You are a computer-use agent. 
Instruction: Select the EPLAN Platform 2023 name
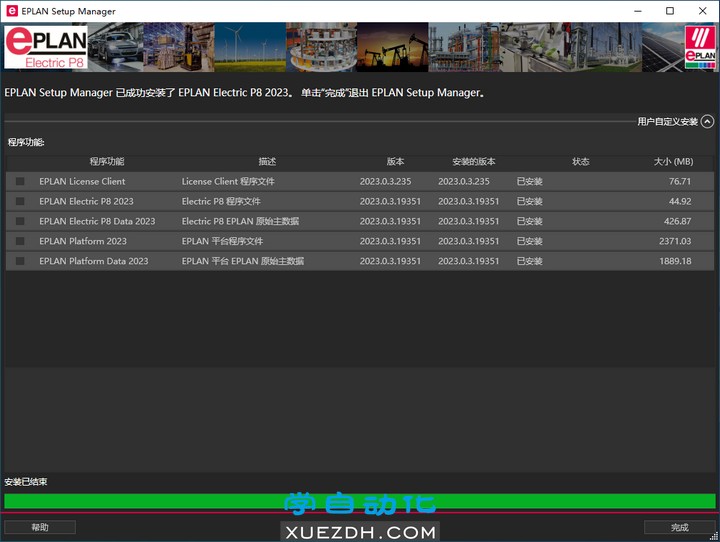pyautogui.click(x=83, y=241)
